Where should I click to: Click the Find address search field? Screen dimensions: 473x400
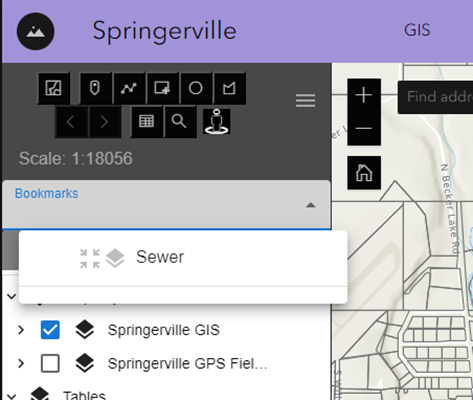point(435,97)
